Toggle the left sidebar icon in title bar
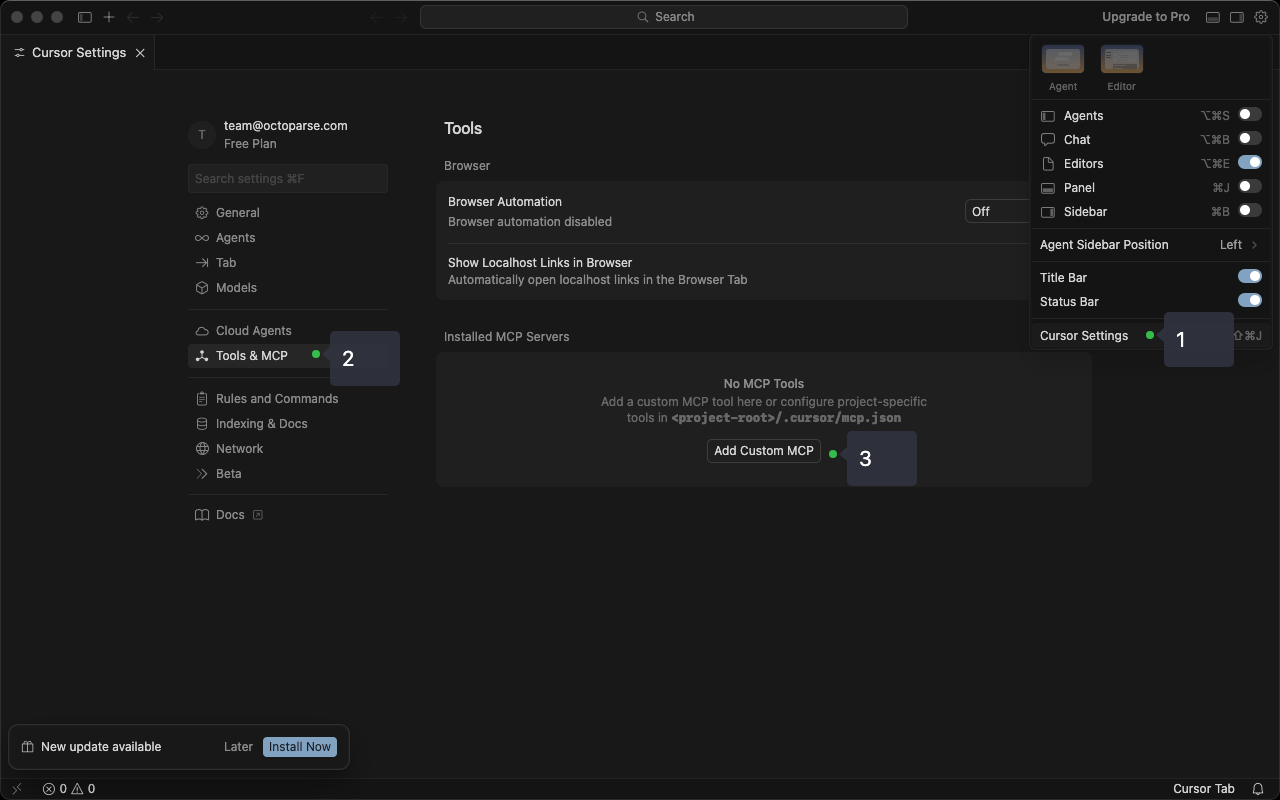The image size is (1280, 800). (85, 17)
